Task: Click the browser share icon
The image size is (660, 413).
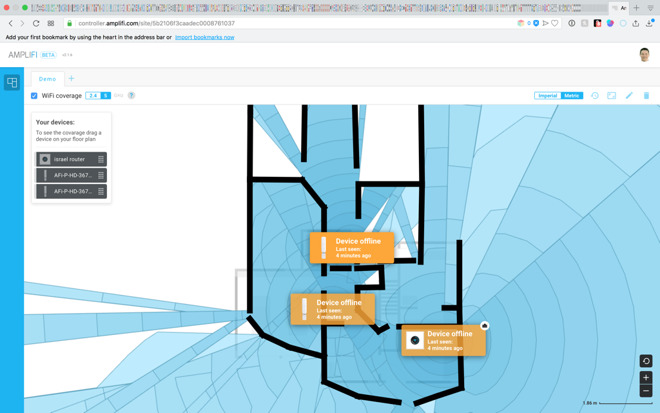Action: tap(636, 24)
